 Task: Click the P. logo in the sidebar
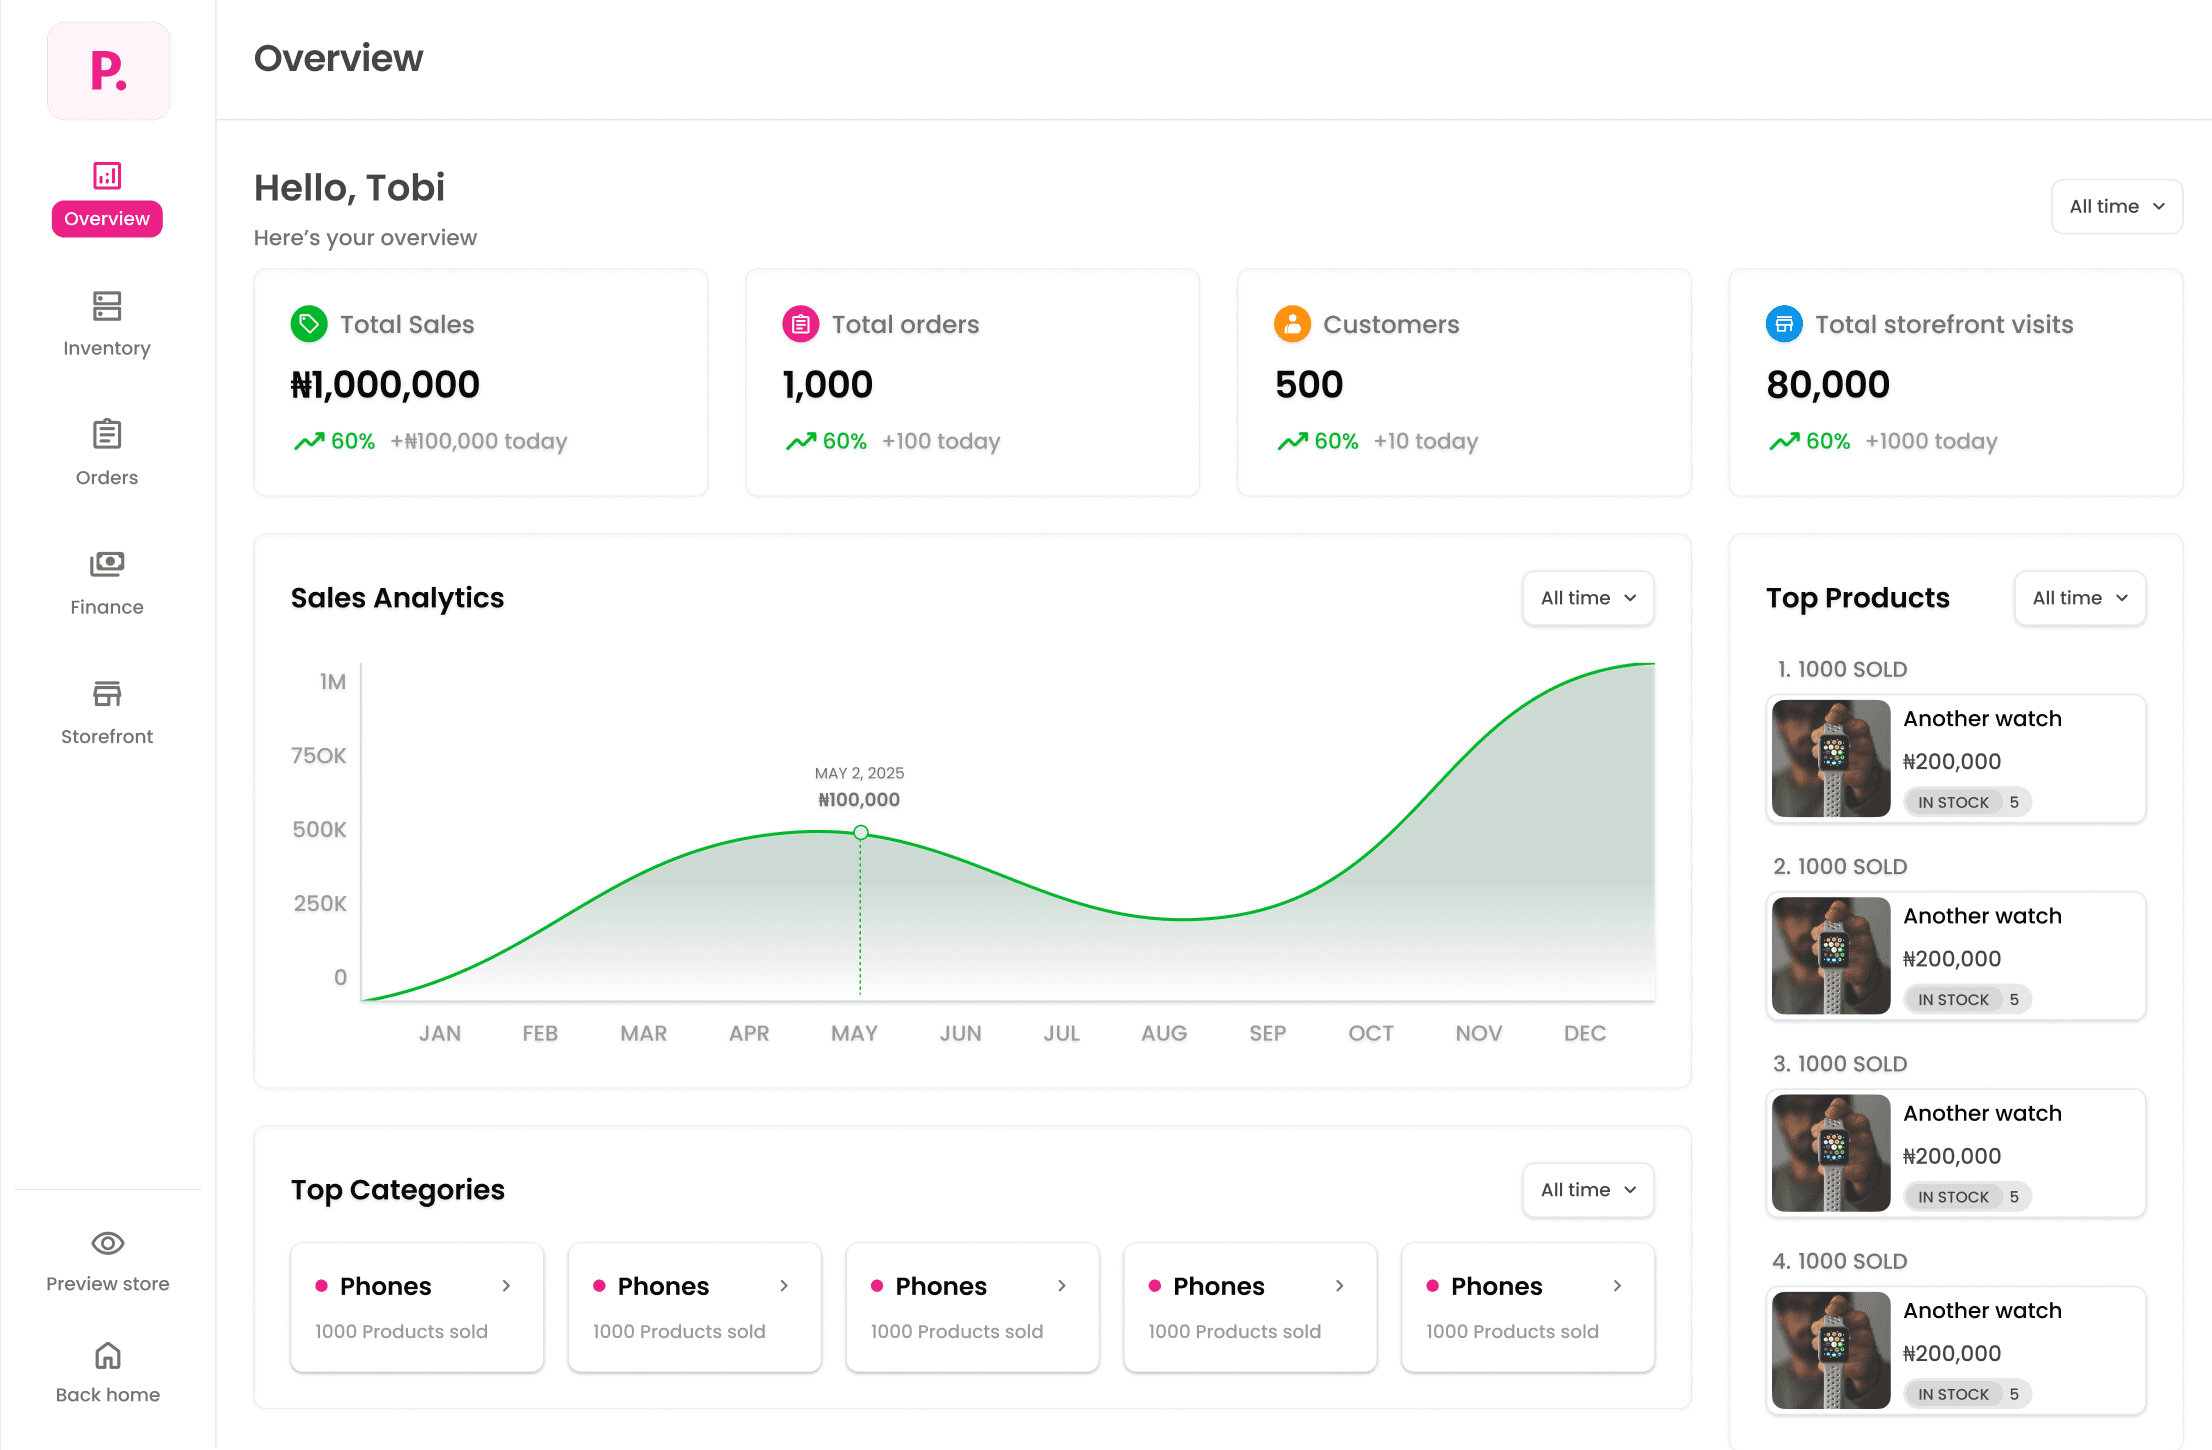coord(107,70)
